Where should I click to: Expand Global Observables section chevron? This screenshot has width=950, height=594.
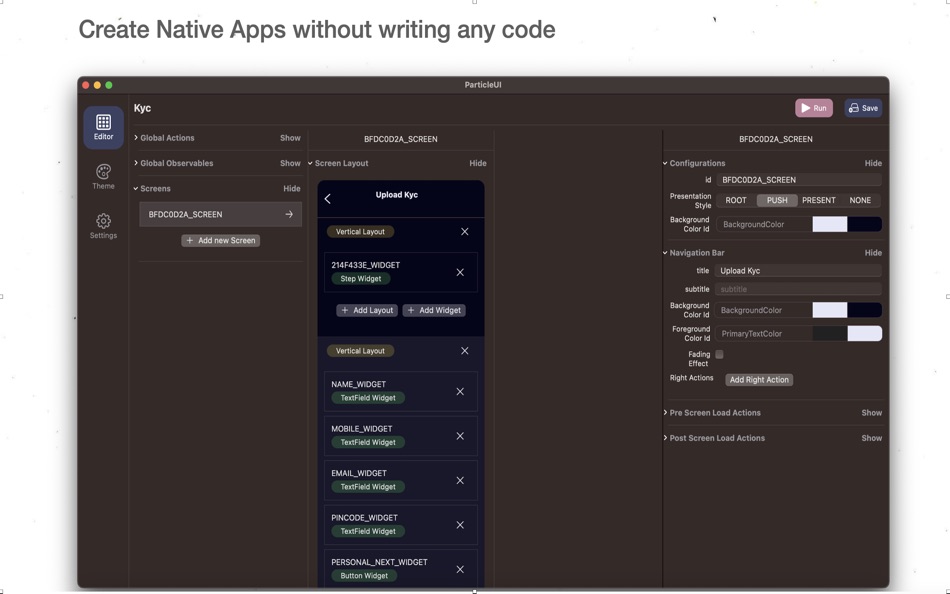[x=136, y=163]
